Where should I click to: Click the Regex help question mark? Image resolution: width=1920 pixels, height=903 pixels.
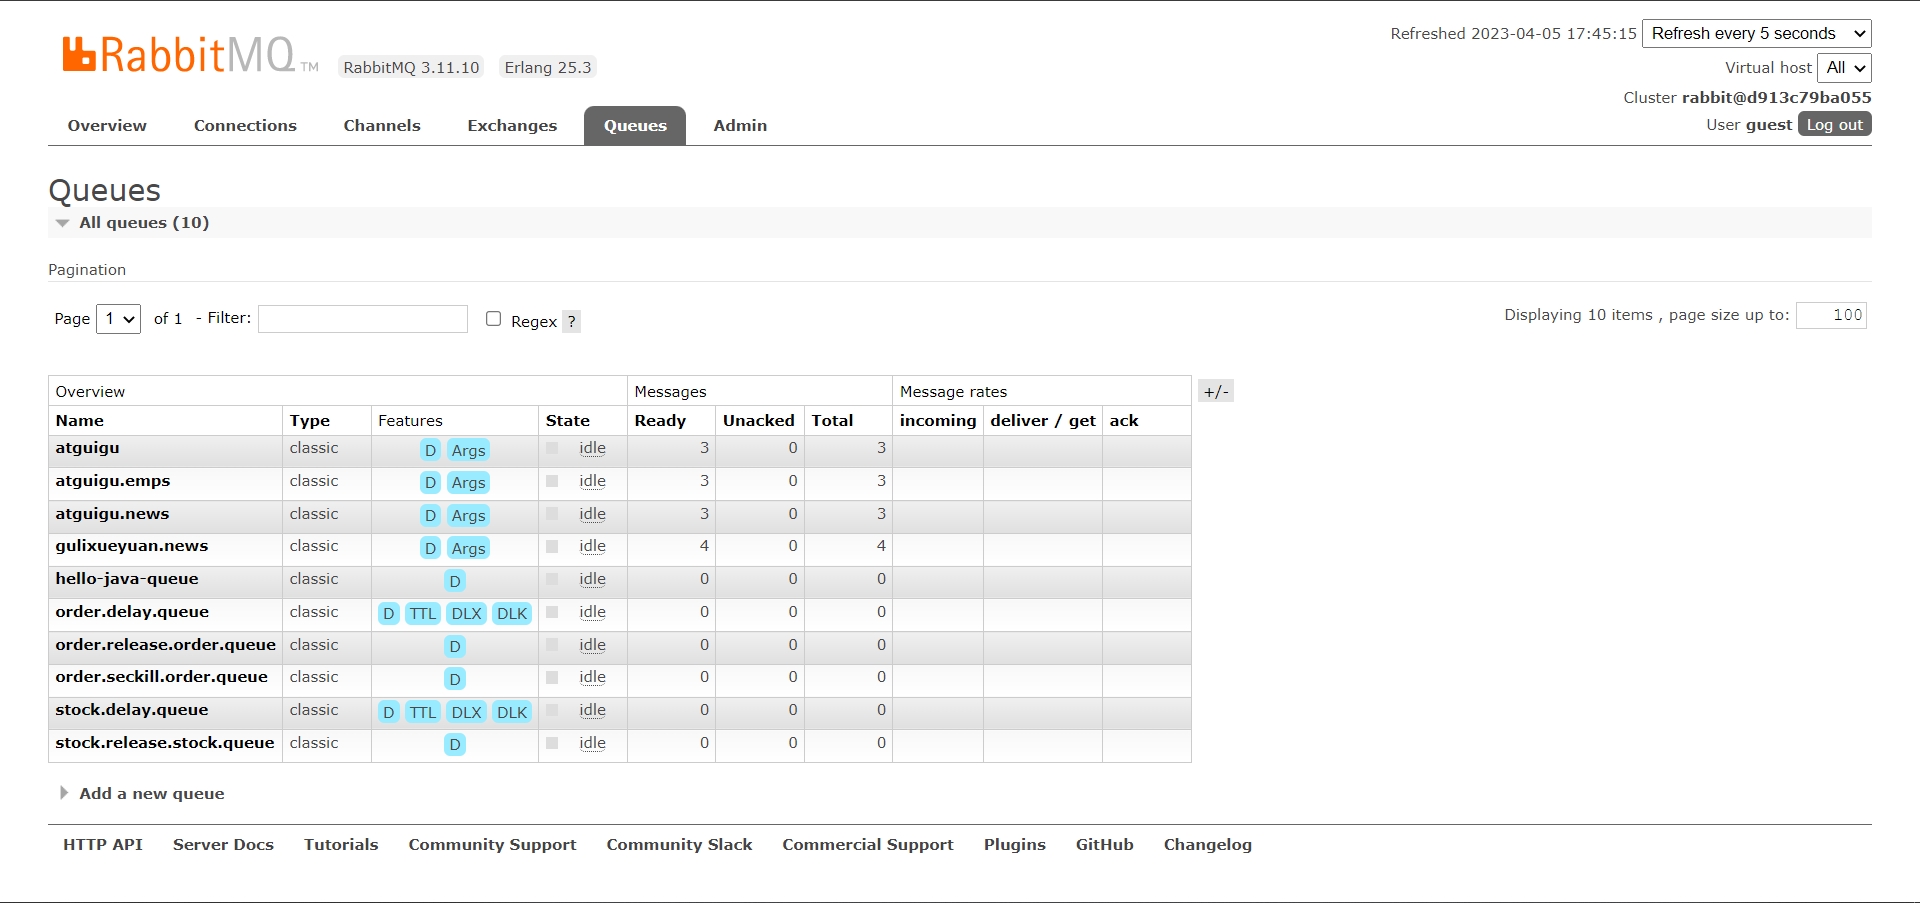pyautogui.click(x=571, y=322)
